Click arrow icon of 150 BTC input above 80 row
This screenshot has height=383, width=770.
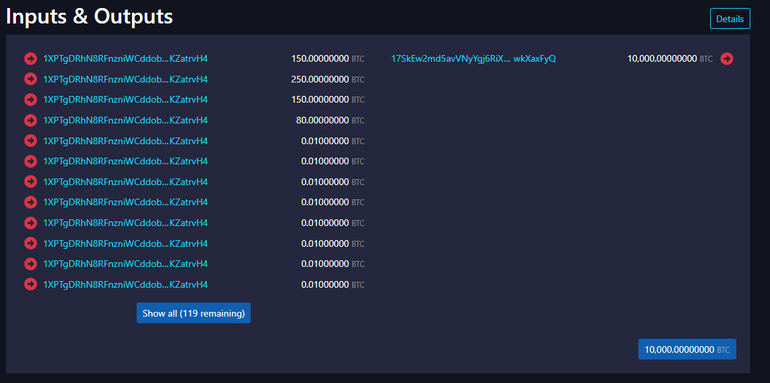[x=30, y=100]
